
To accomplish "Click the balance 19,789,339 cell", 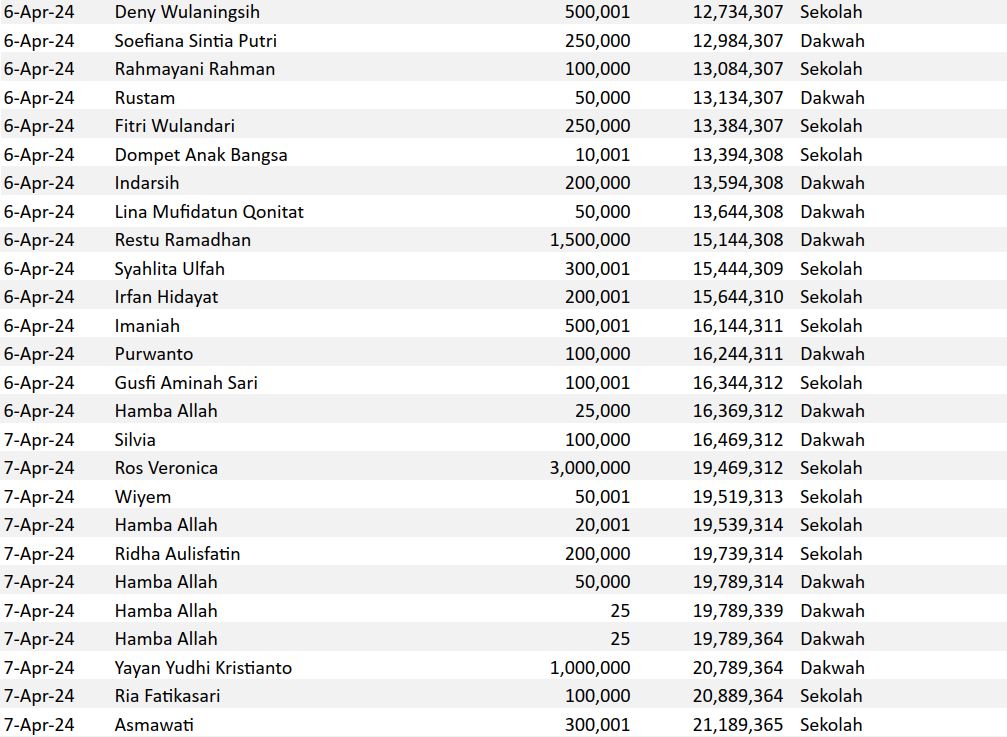I will 738,611.
